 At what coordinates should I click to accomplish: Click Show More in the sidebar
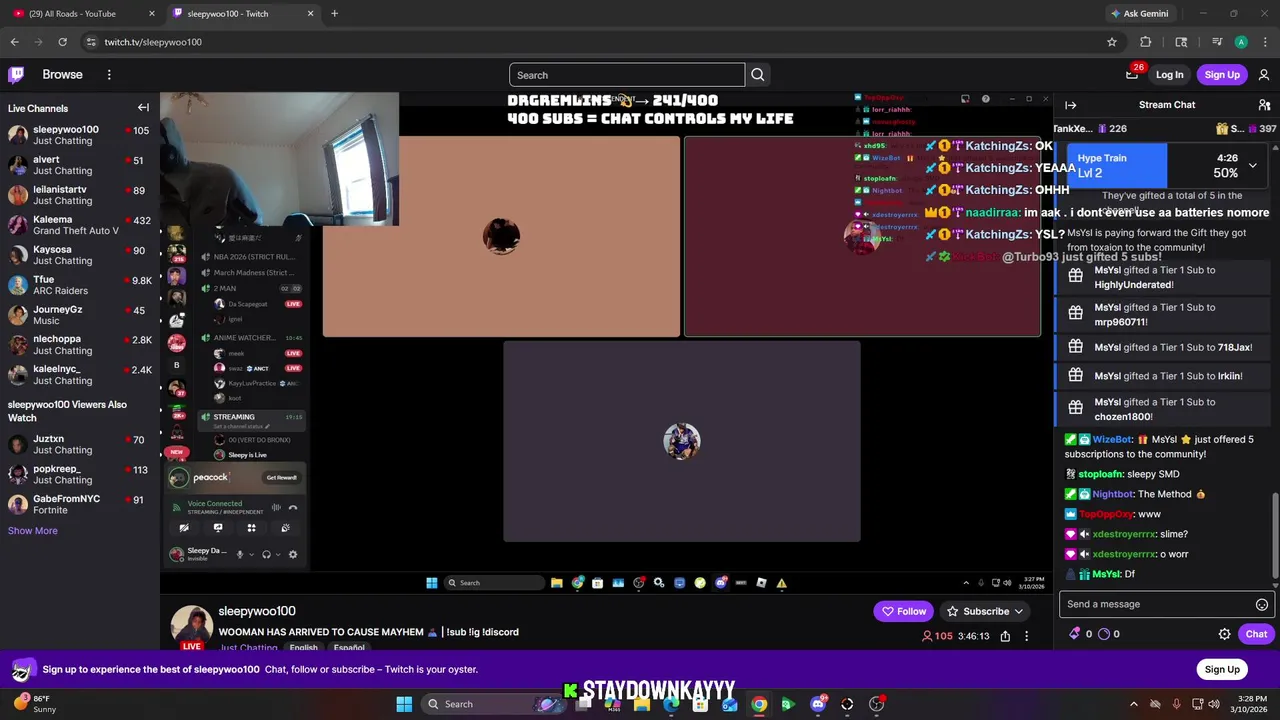tap(33, 531)
